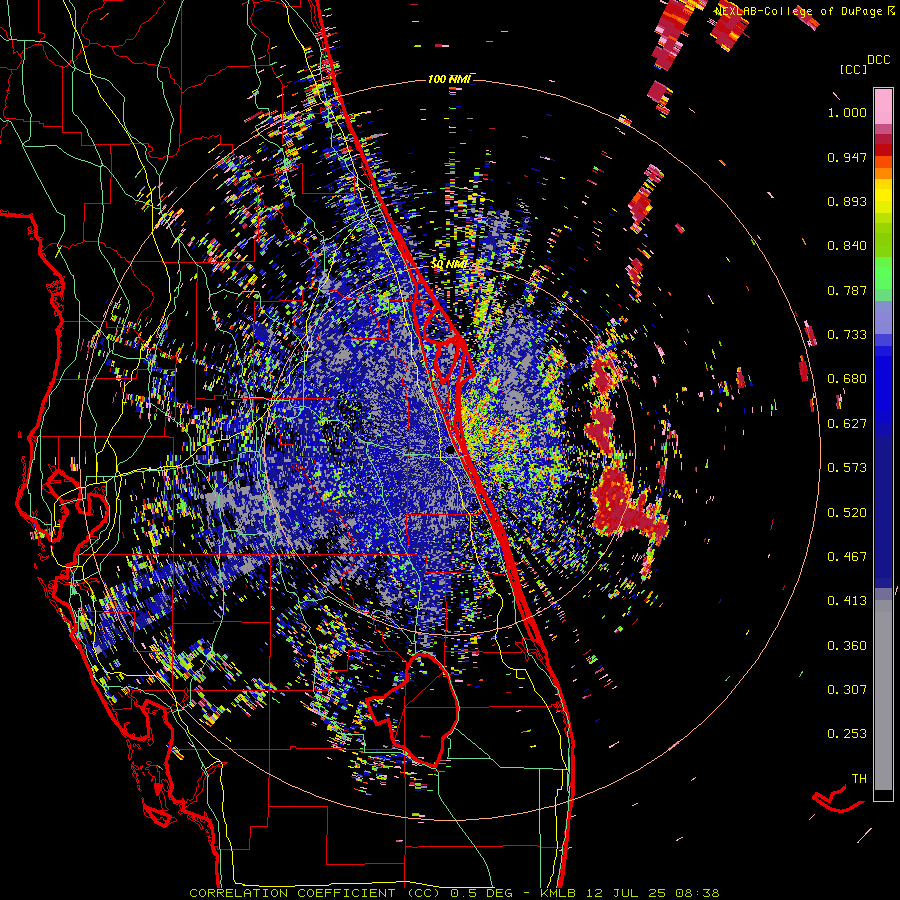Select the 0.360 scale value
The image size is (900, 900).
pyautogui.click(x=847, y=646)
